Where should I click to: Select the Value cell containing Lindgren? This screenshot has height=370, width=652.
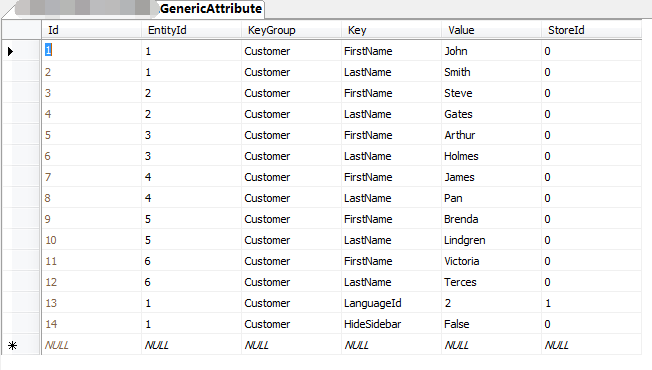(x=491, y=240)
